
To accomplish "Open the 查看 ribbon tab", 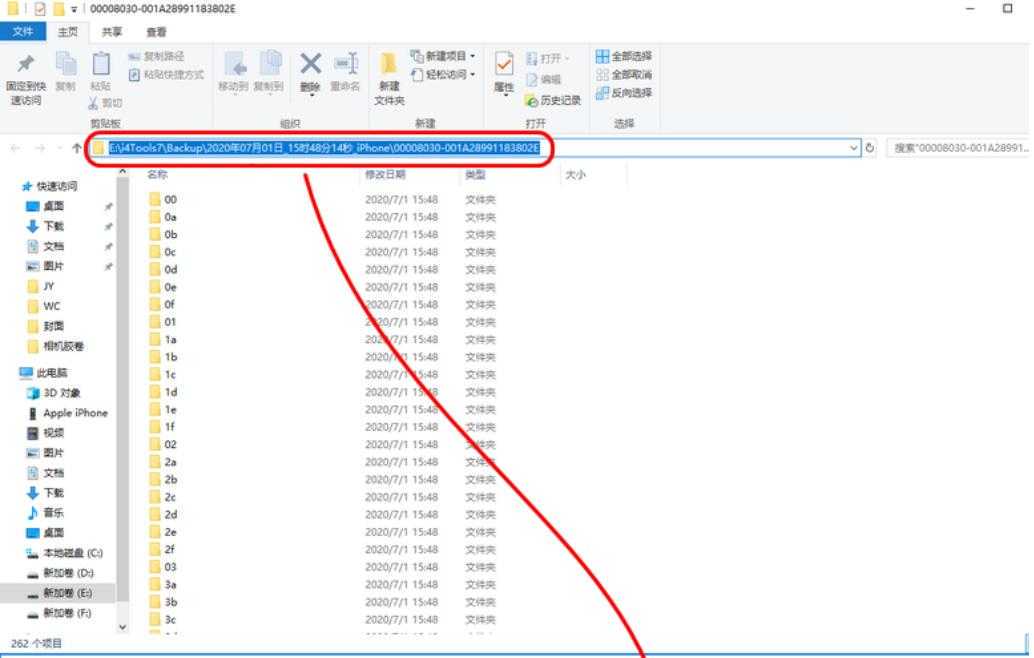I will (x=157, y=32).
